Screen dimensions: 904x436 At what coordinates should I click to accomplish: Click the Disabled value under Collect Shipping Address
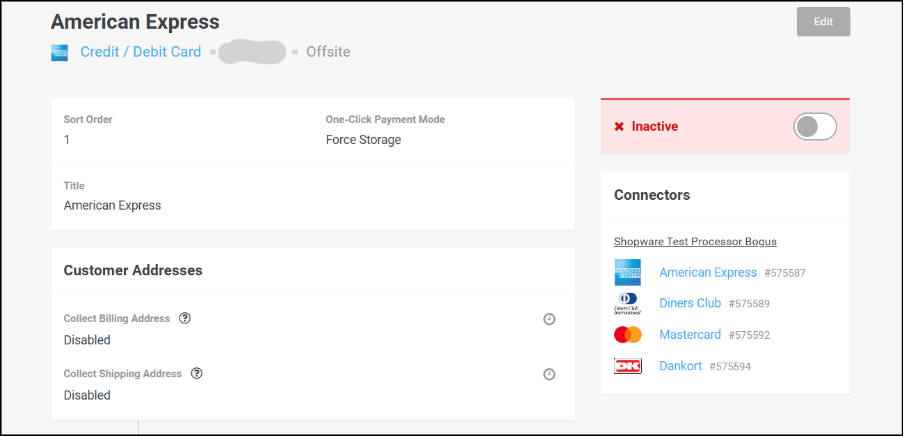click(x=87, y=396)
